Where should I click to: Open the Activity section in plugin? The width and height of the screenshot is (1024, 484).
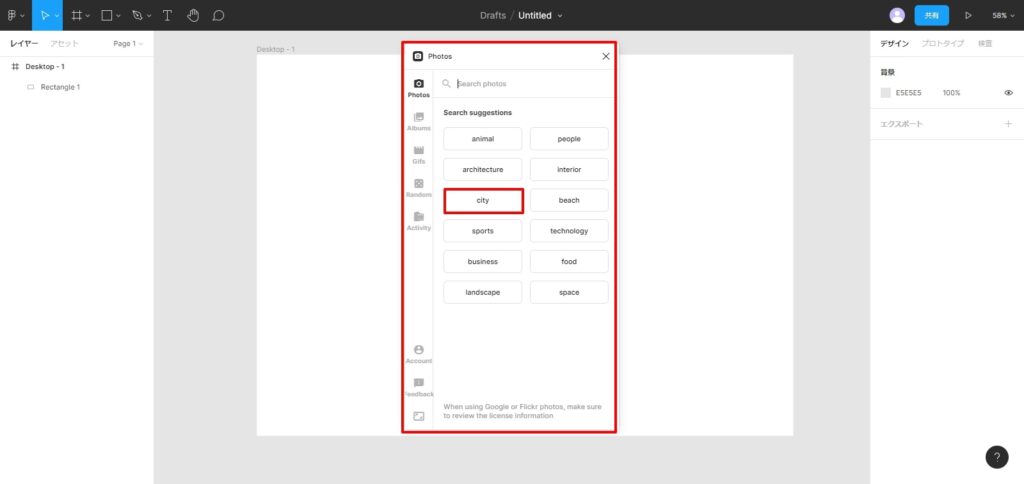(419, 221)
